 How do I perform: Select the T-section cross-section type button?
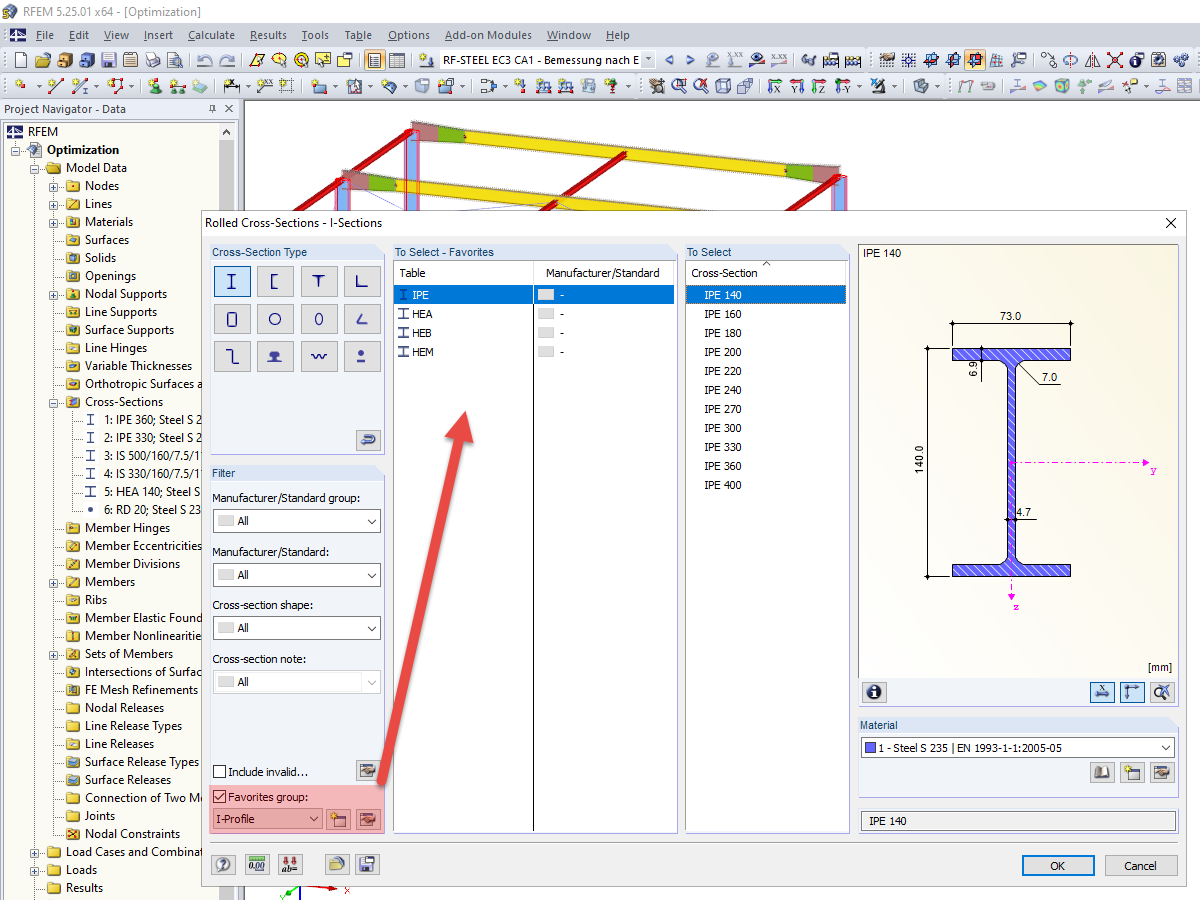318,282
